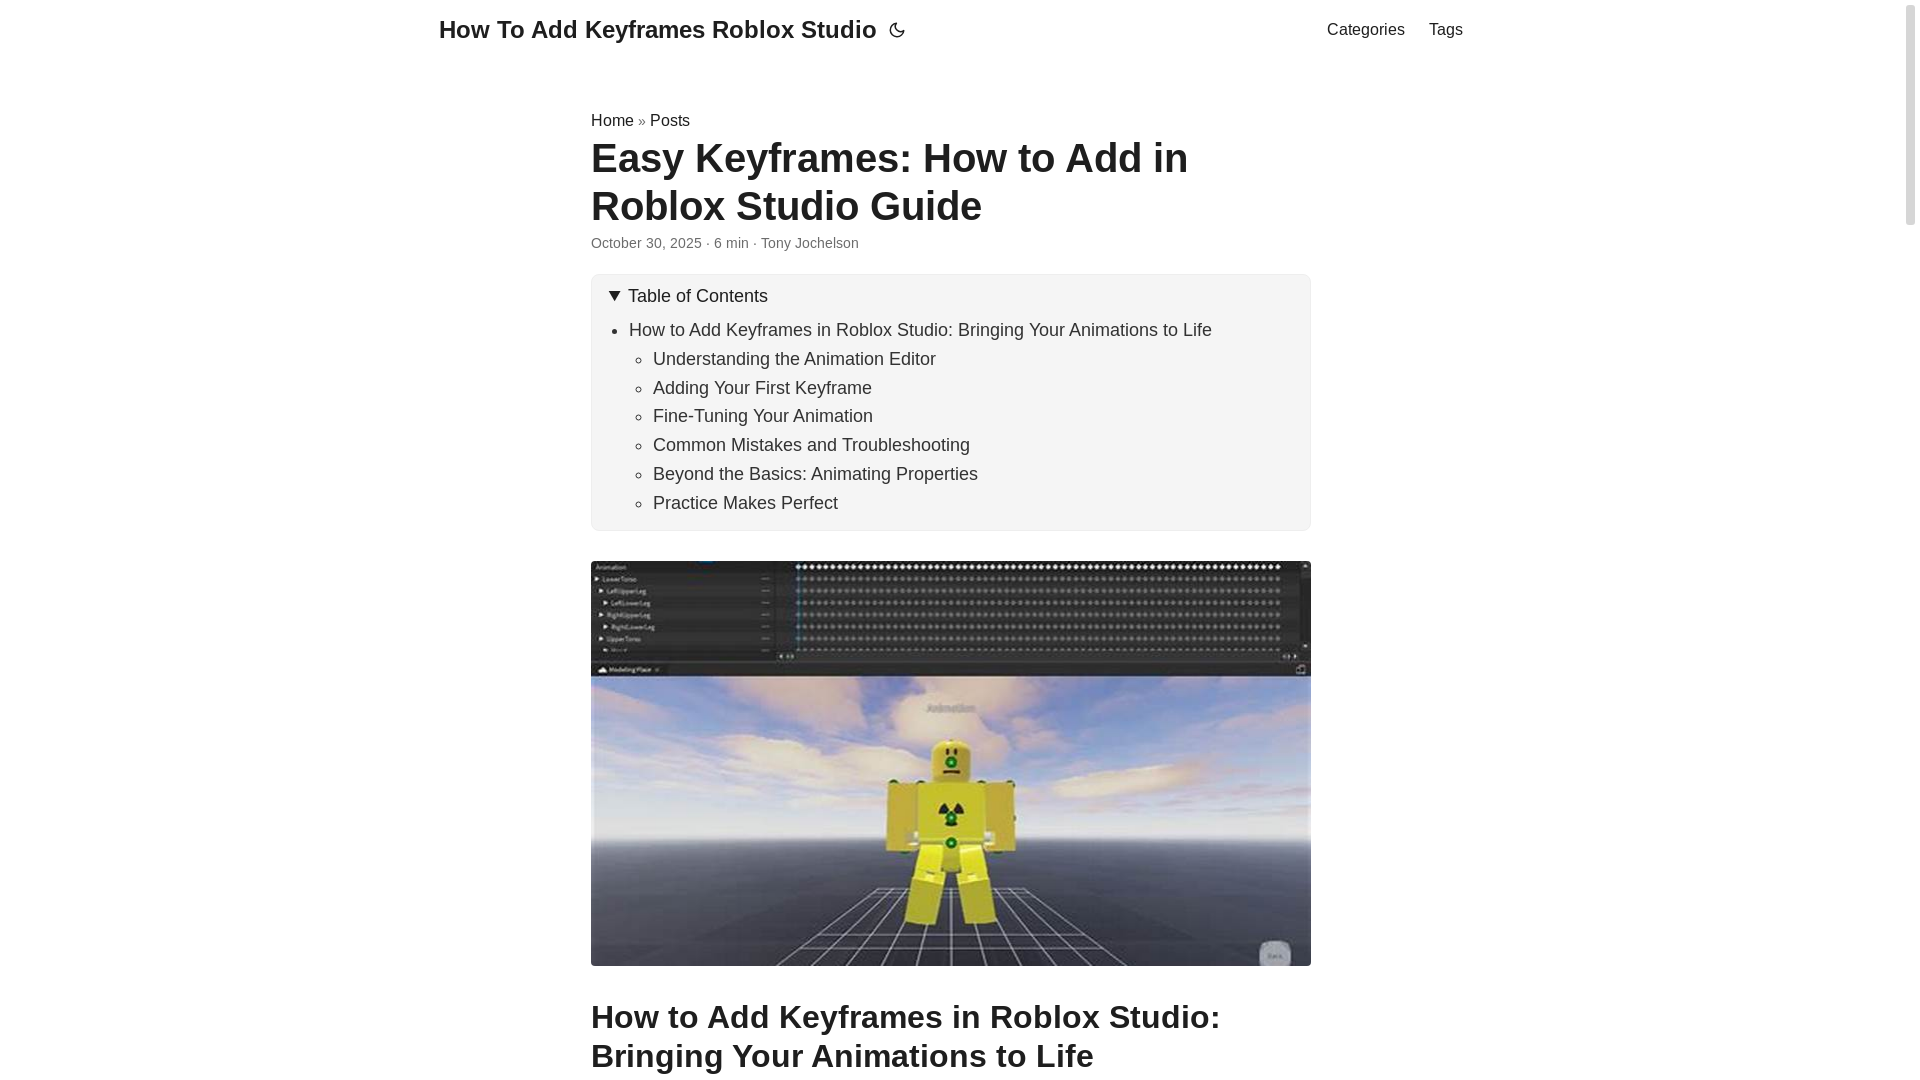Open the Categories menu item
The height and width of the screenshot is (1080, 1920).
(x=1365, y=30)
